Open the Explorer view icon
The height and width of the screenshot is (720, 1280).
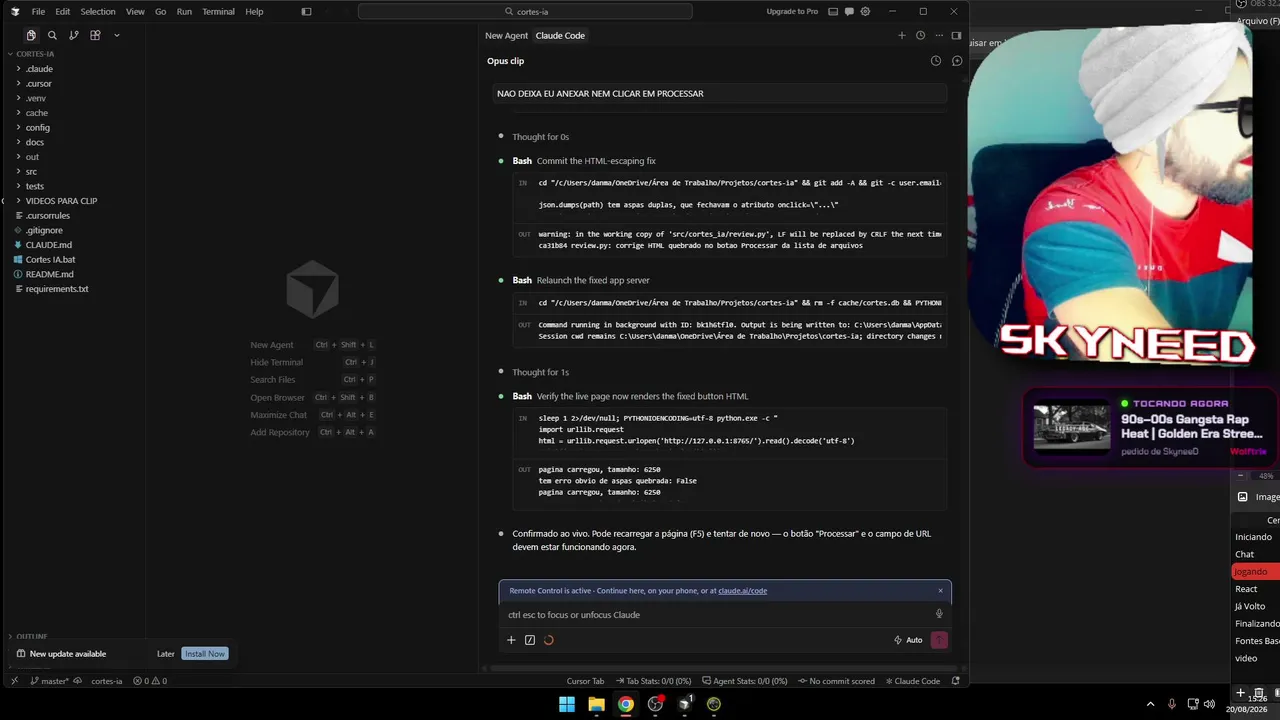coord(31,35)
